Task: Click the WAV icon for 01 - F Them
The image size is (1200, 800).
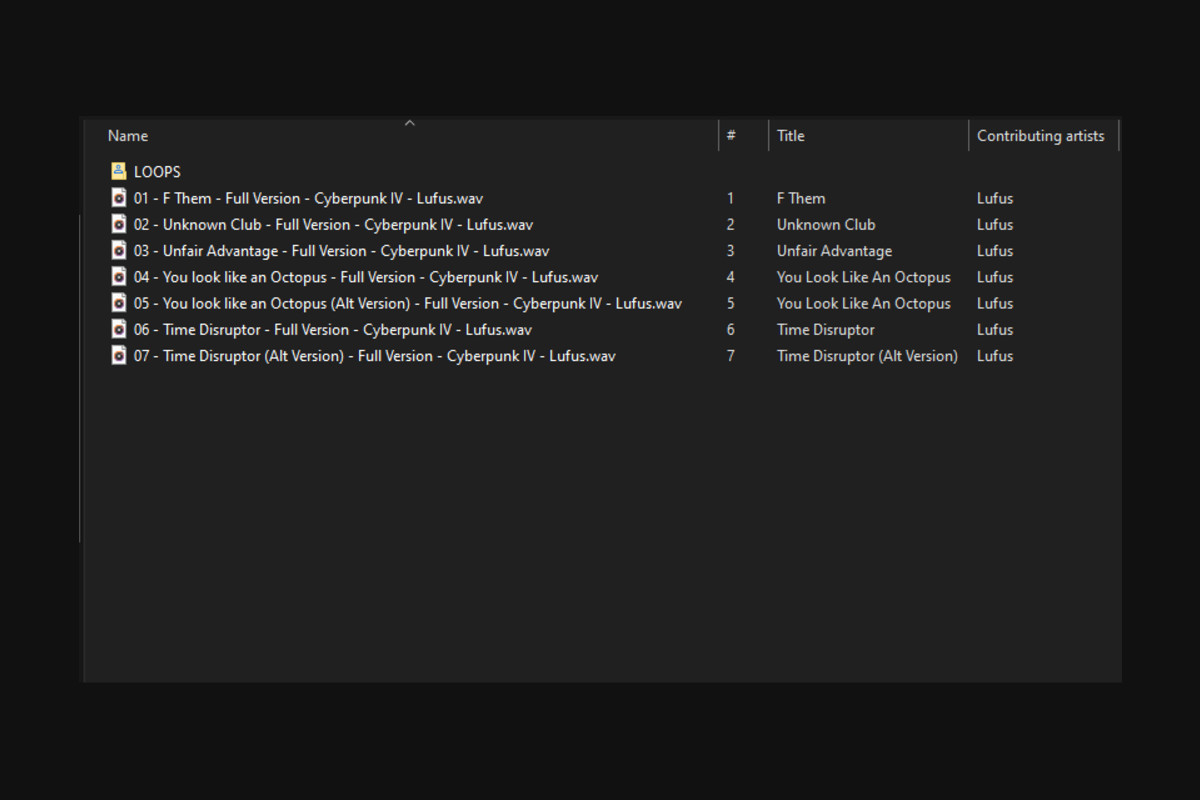Action: [118, 198]
